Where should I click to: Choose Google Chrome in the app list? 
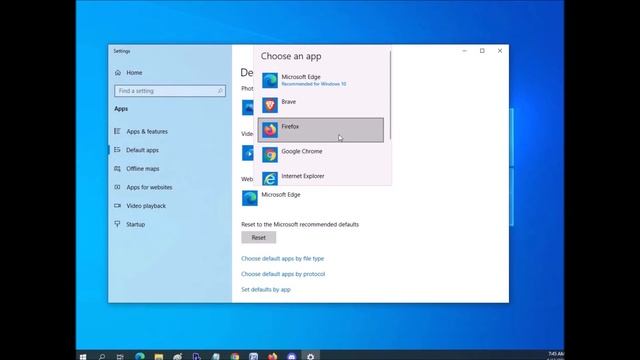click(321, 155)
